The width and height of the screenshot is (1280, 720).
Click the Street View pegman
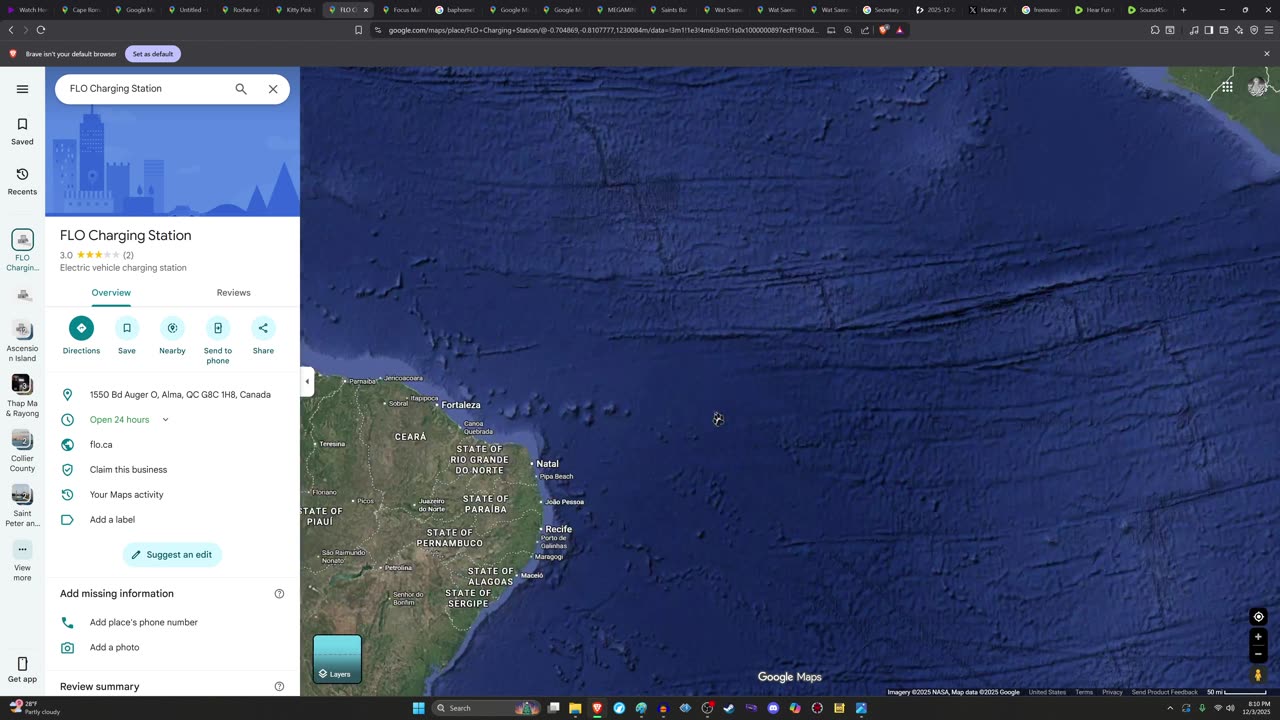[1259, 675]
